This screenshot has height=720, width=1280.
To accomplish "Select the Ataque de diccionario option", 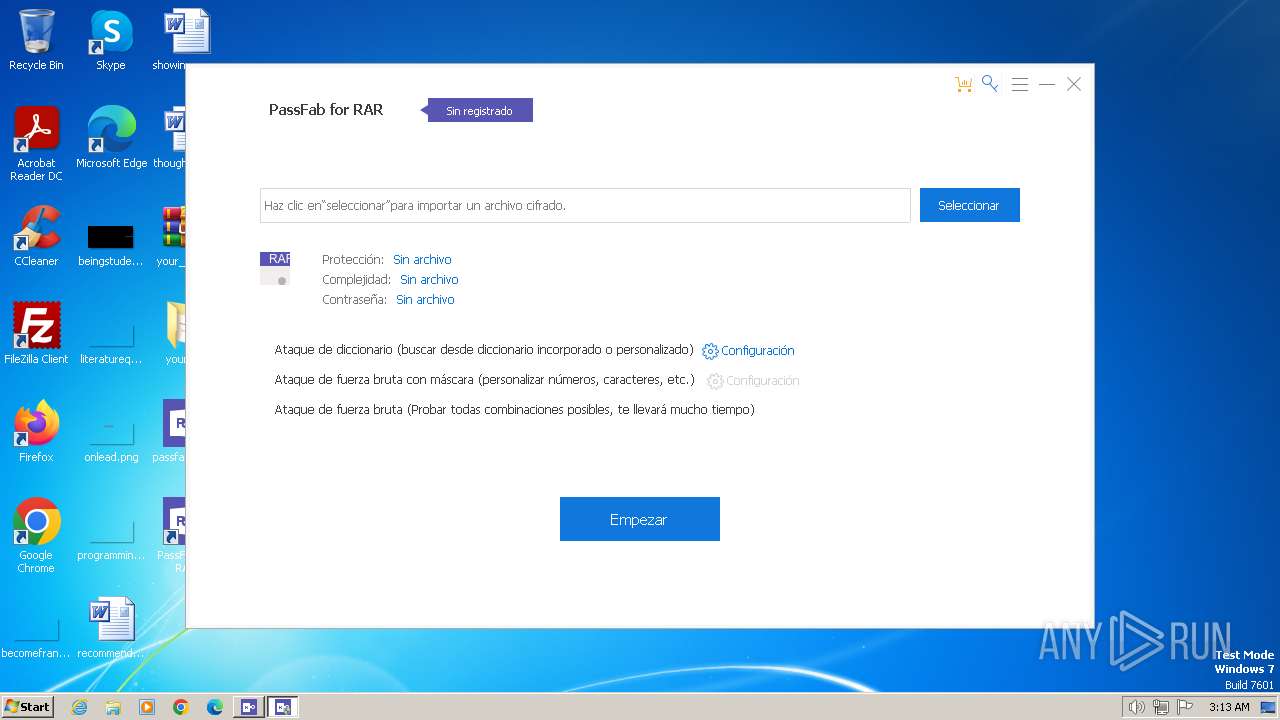I will click(x=484, y=350).
